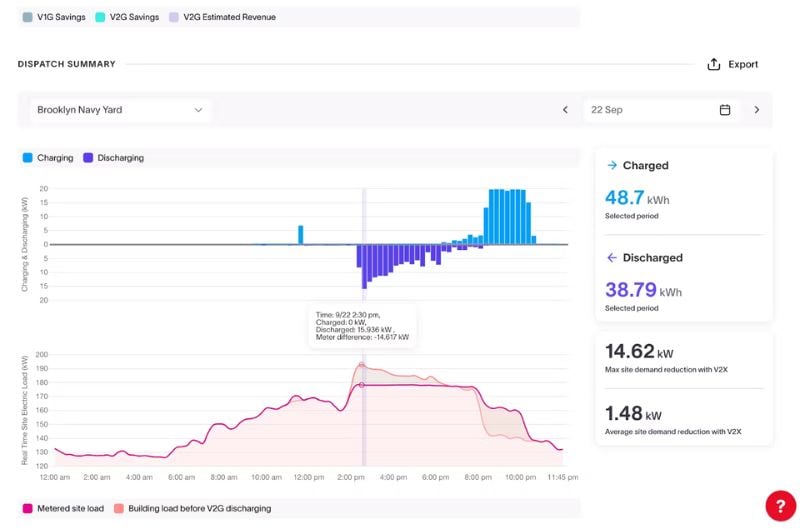Screen dimensions: 800x529
Task: Click the Charged right-arrow icon
Action: pos(612,165)
